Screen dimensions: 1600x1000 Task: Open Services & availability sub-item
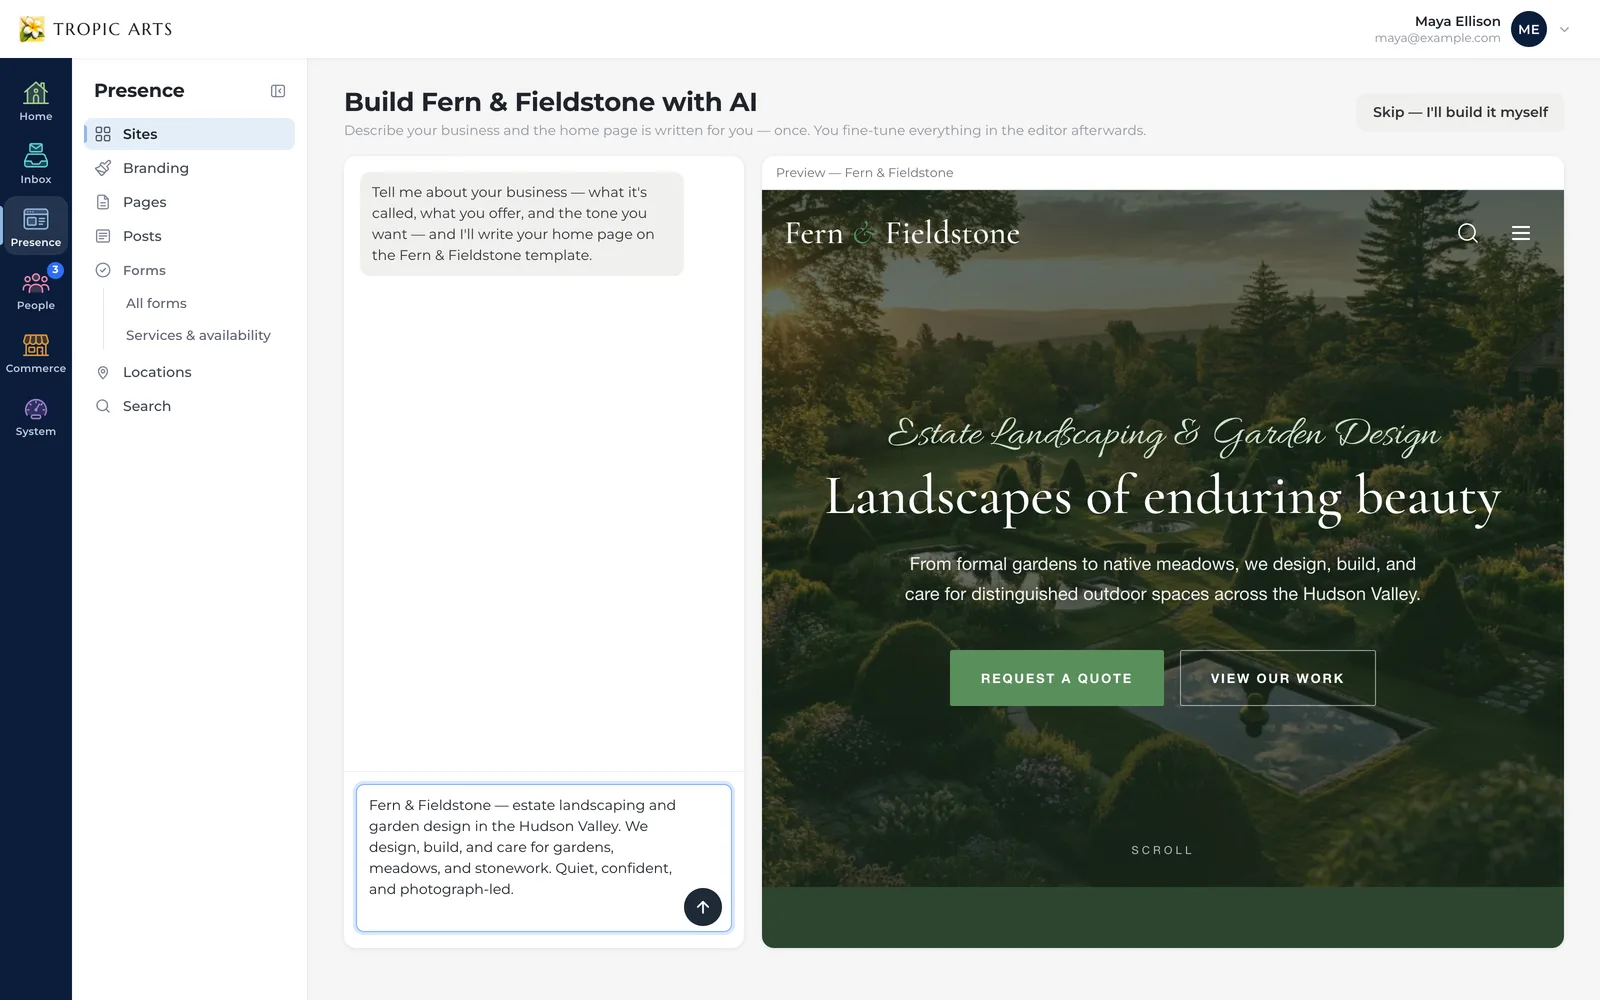[x=198, y=335]
